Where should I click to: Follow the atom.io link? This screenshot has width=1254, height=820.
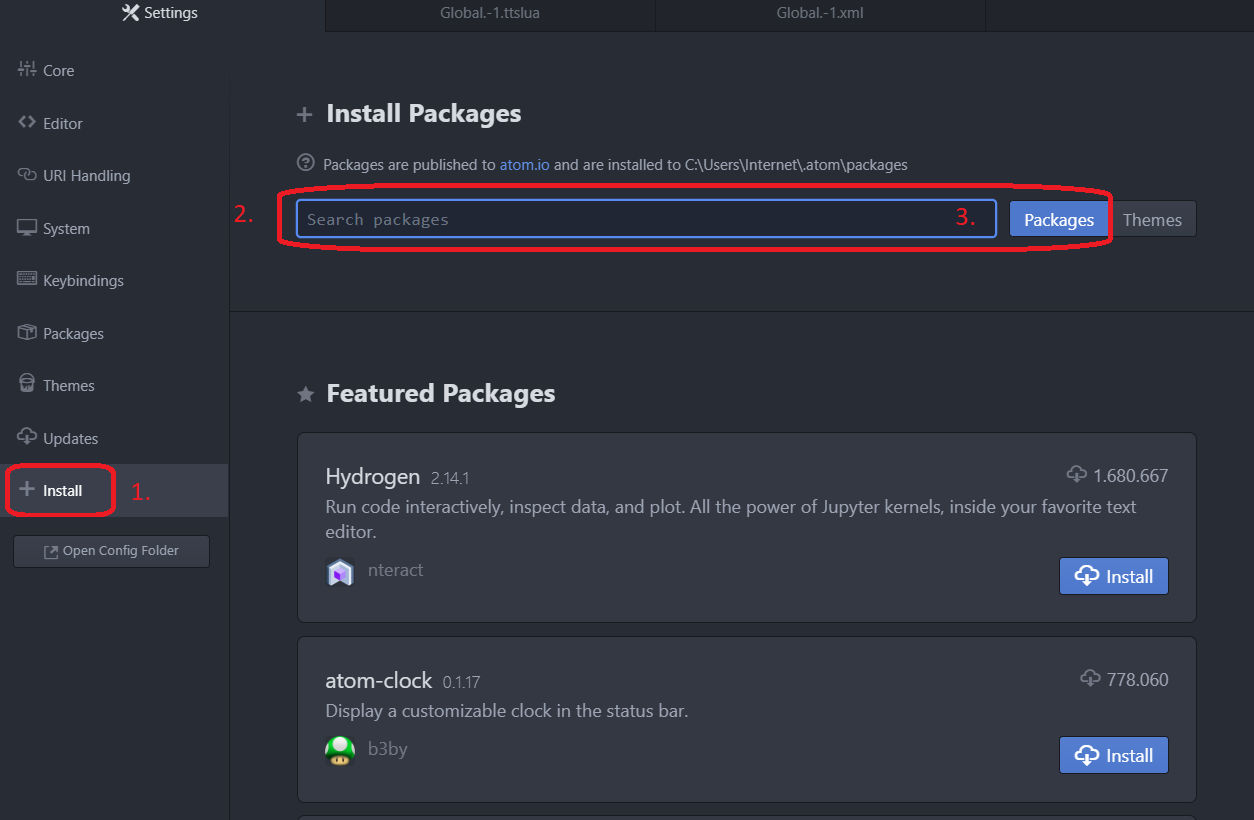(524, 164)
